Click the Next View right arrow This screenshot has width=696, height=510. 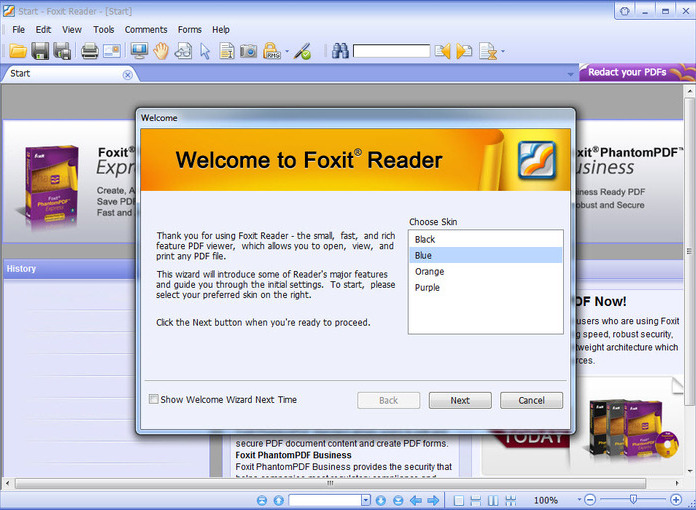pyautogui.click(x=433, y=500)
